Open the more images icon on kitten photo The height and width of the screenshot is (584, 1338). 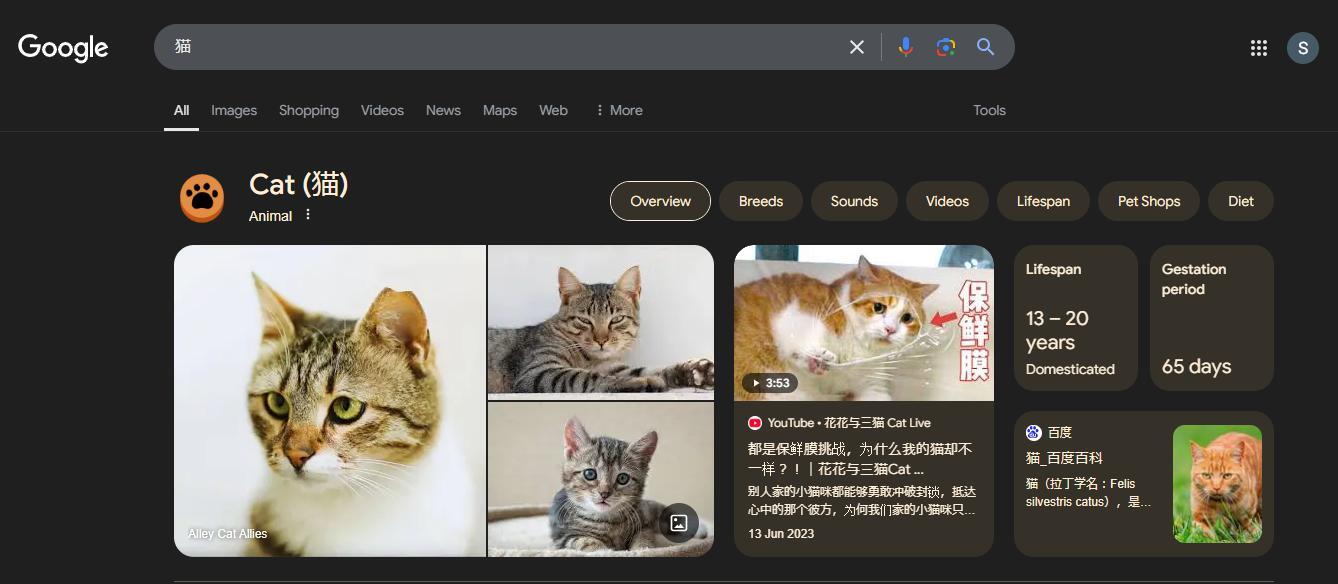(678, 522)
